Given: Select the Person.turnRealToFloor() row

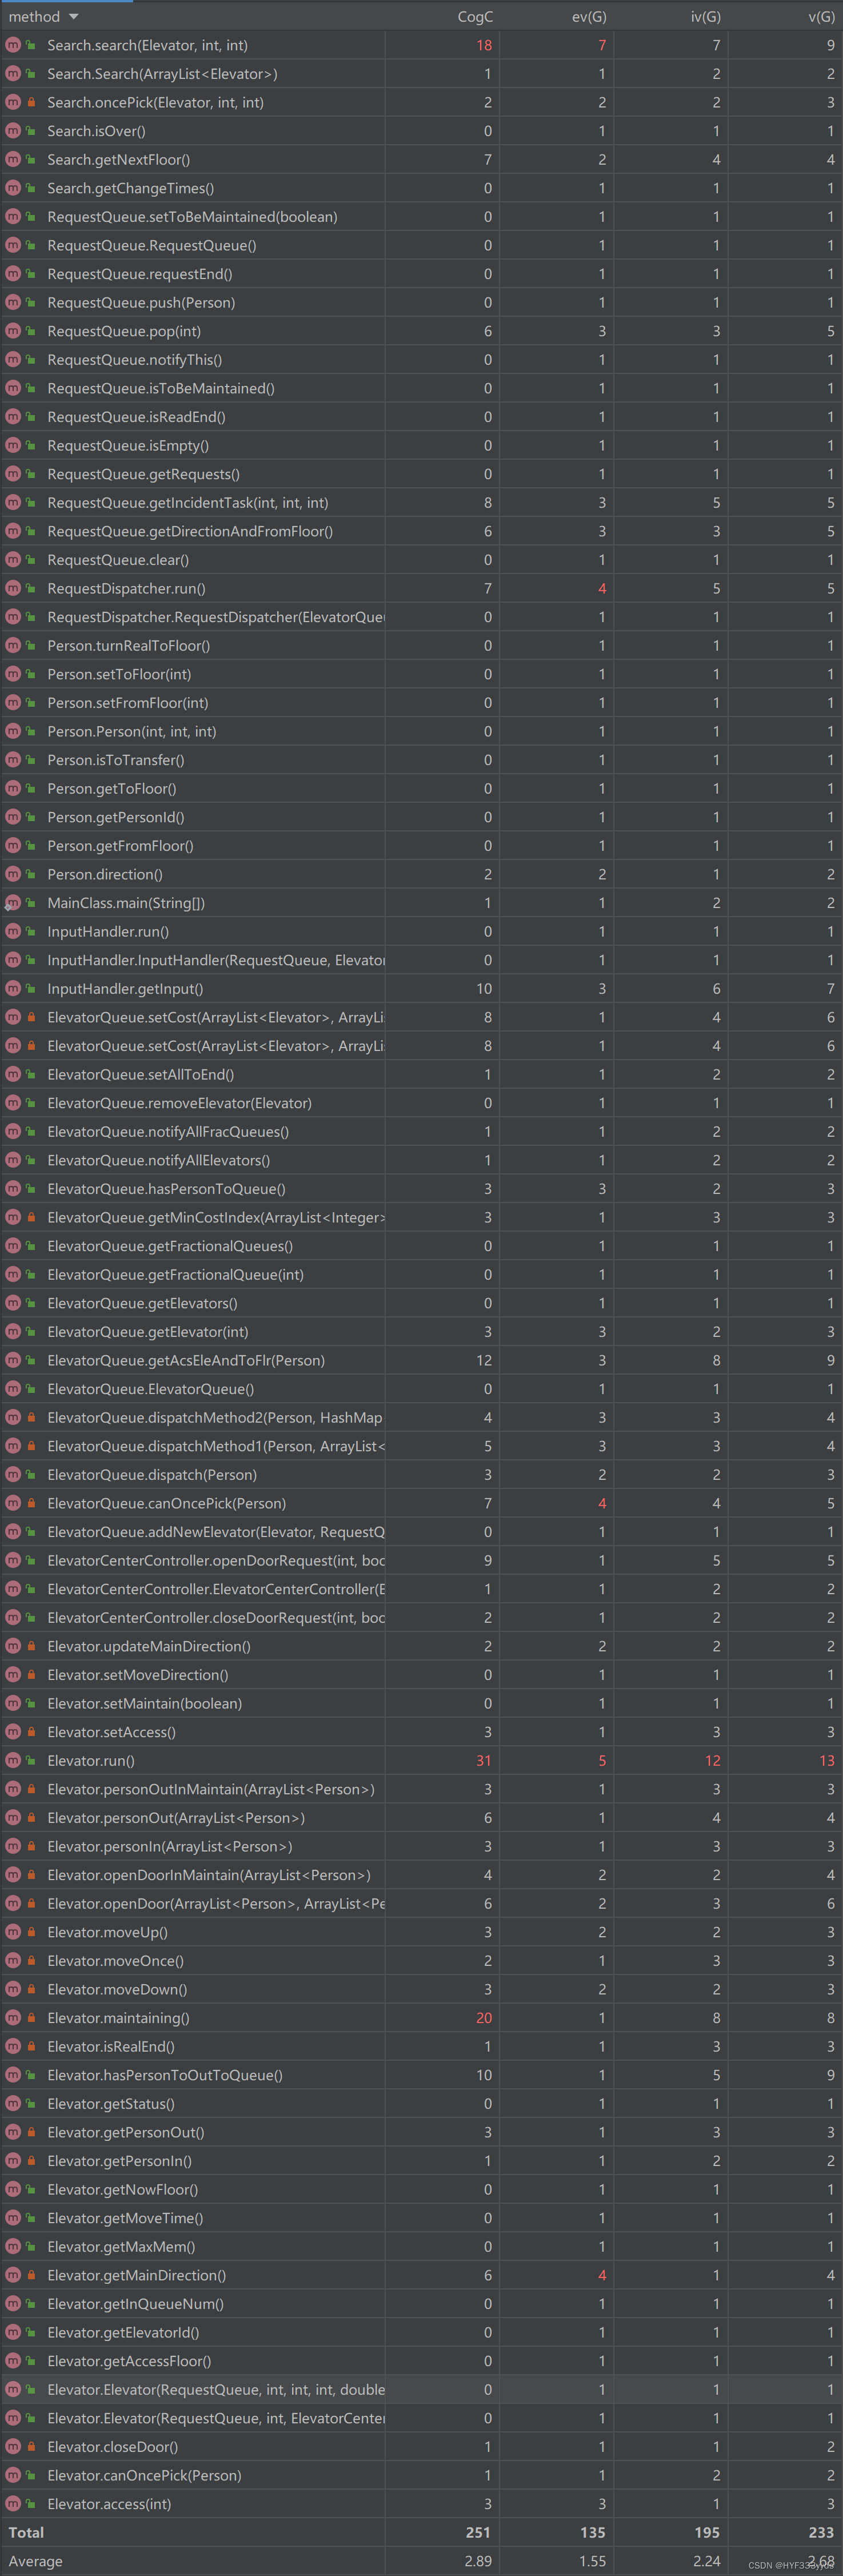Looking at the screenshot, I should [421, 645].
